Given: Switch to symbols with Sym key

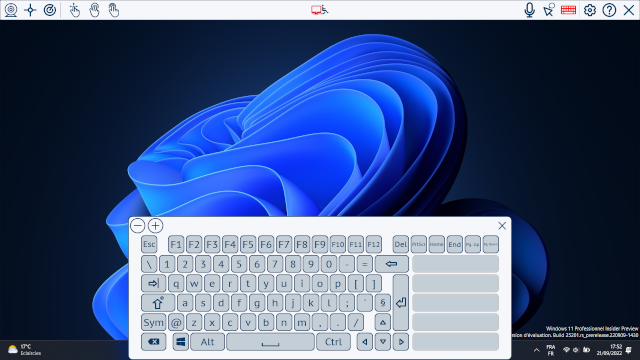Looking at the screenshot, I should pos(153,322).
